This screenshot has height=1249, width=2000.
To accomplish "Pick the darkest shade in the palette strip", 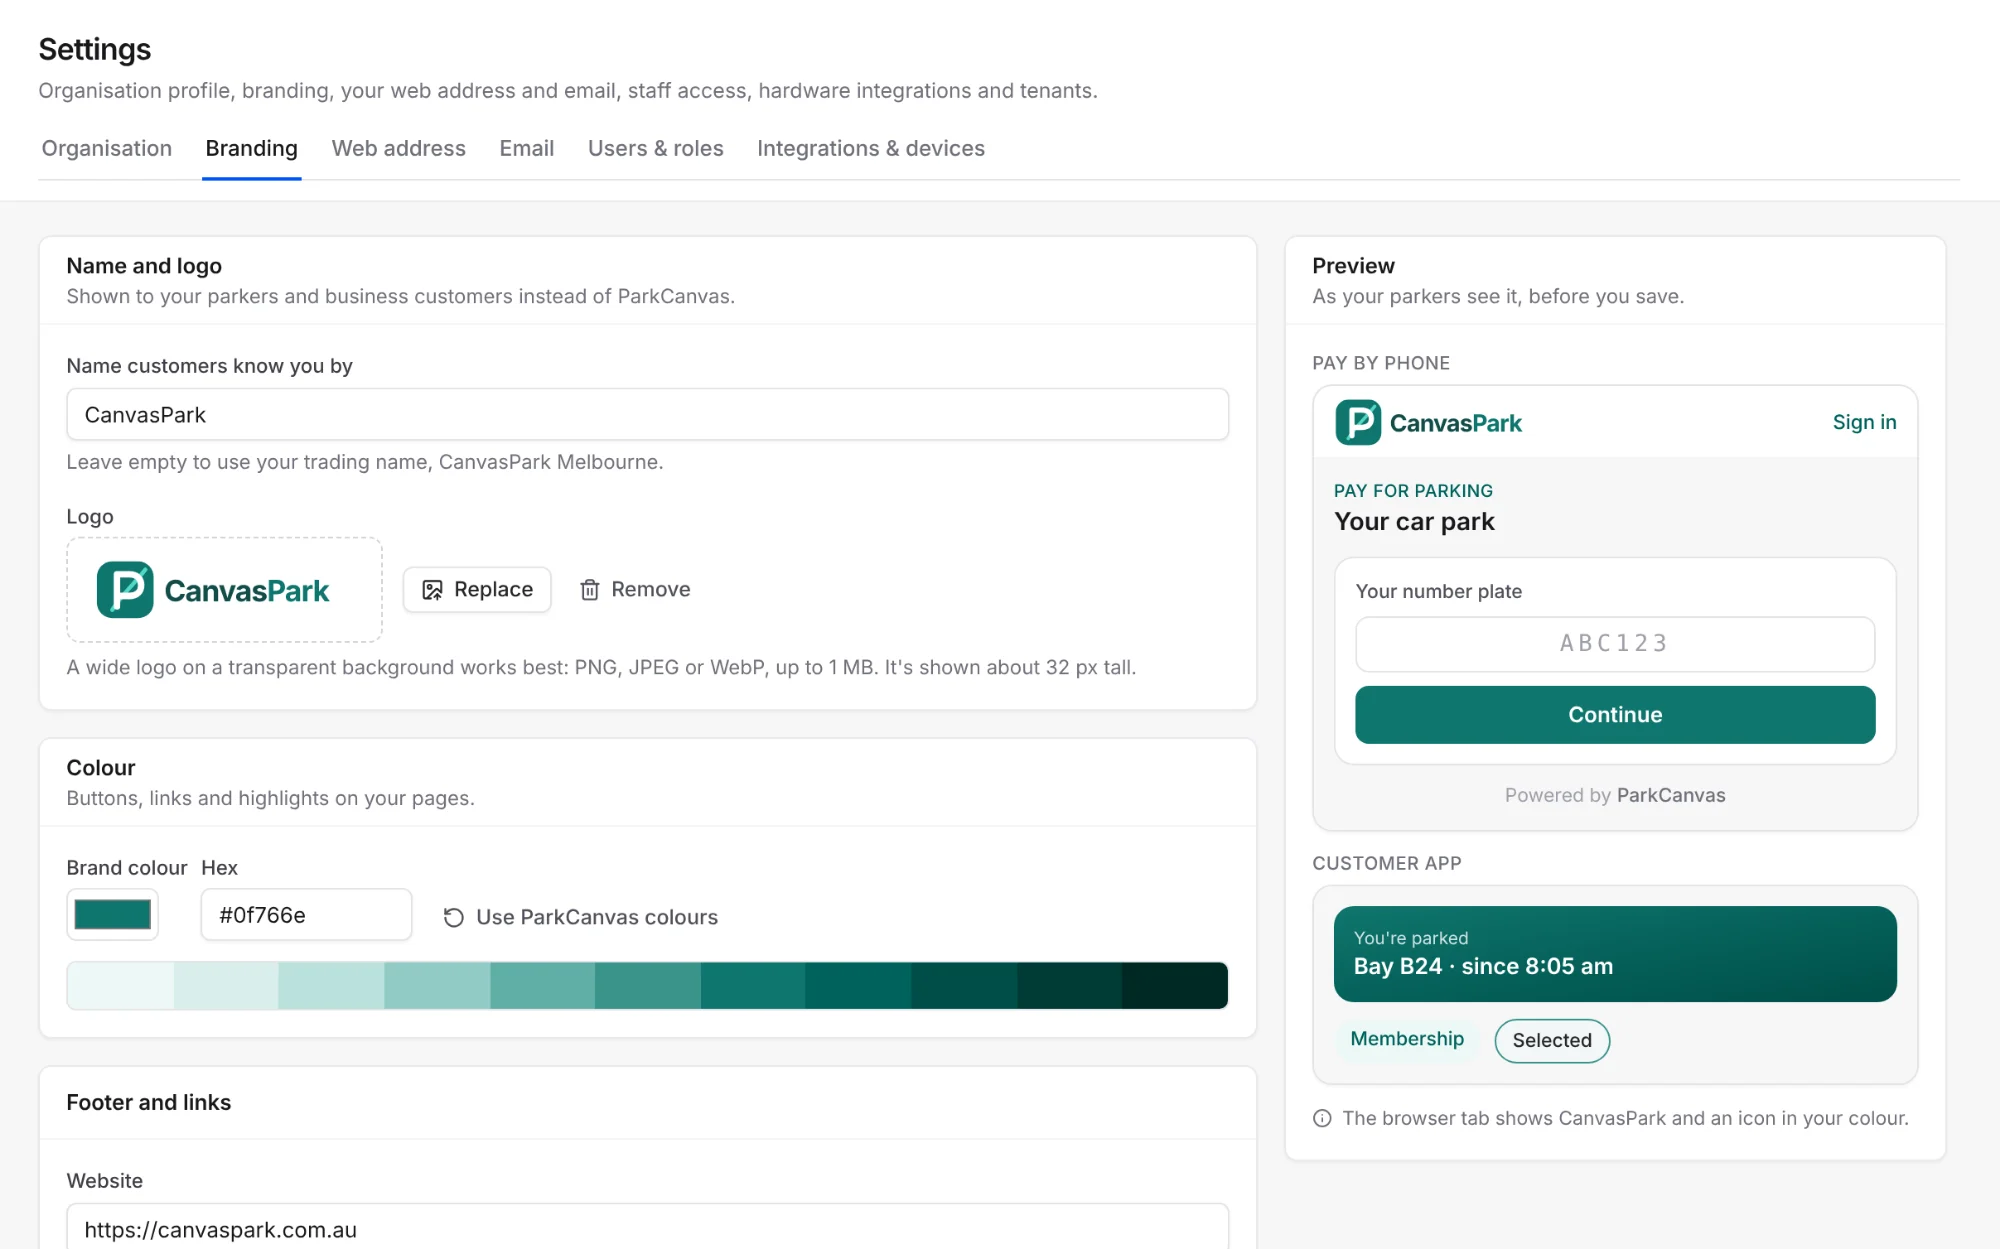I will (1175, 986).
